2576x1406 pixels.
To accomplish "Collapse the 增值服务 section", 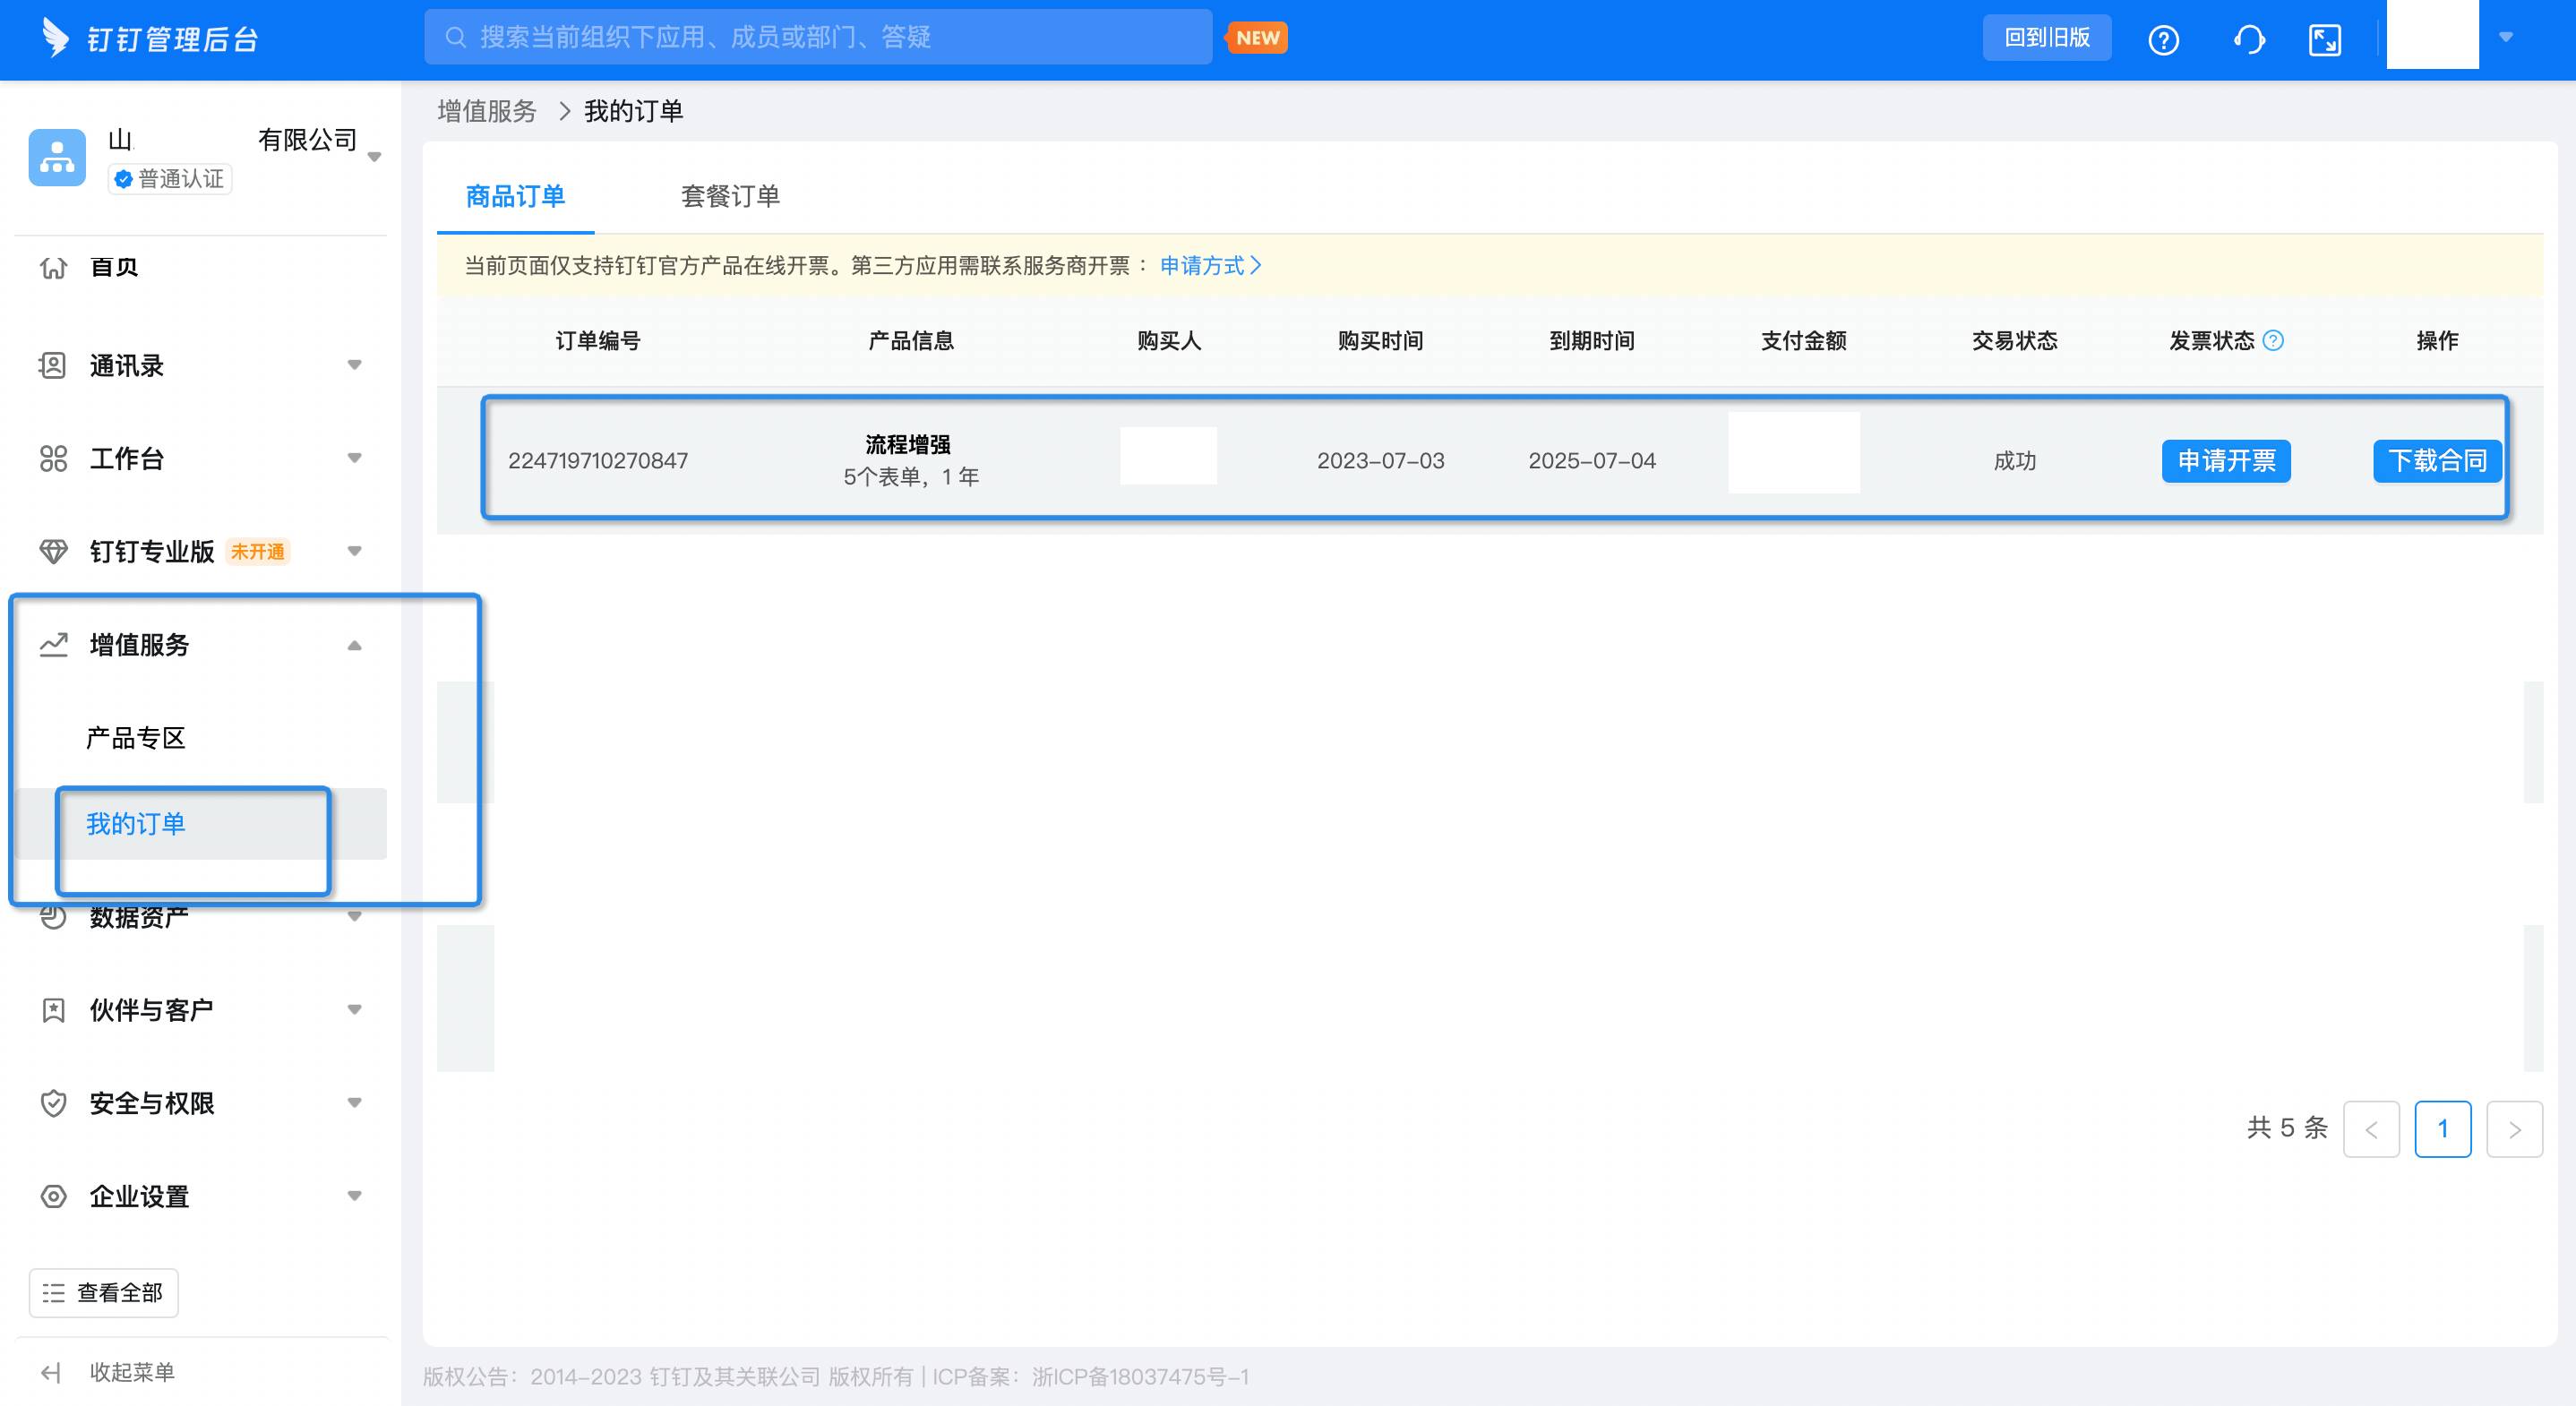I will click(x=354, y=645).
